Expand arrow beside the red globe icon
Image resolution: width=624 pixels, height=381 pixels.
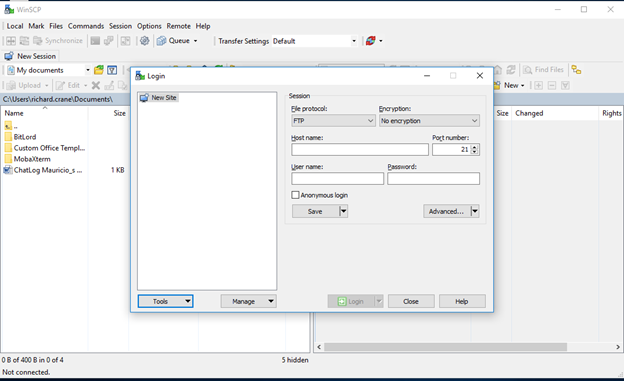381,41
